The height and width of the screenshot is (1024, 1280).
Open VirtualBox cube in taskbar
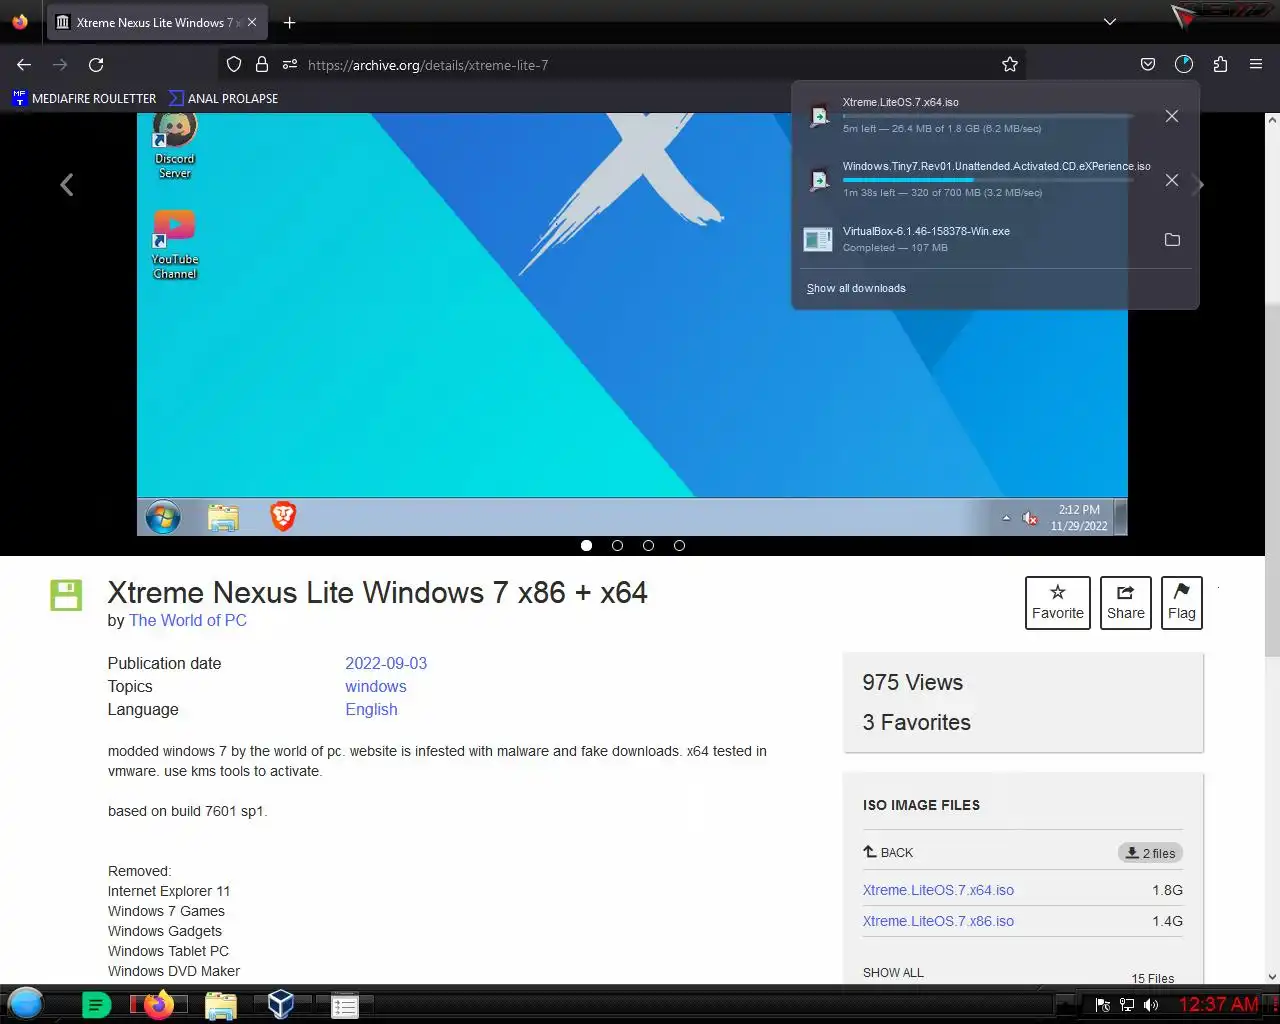pyautogui.click(x=281, y=1004)
